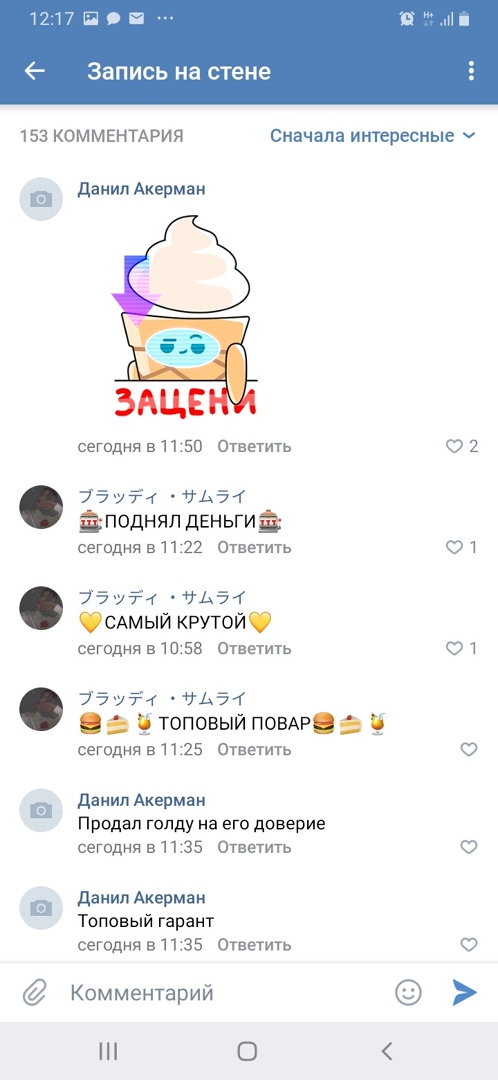Like the ТОПОВЫЙ ПОВАР comment
The height and width of the screenshot is (1080, 498).
(469, 749)
